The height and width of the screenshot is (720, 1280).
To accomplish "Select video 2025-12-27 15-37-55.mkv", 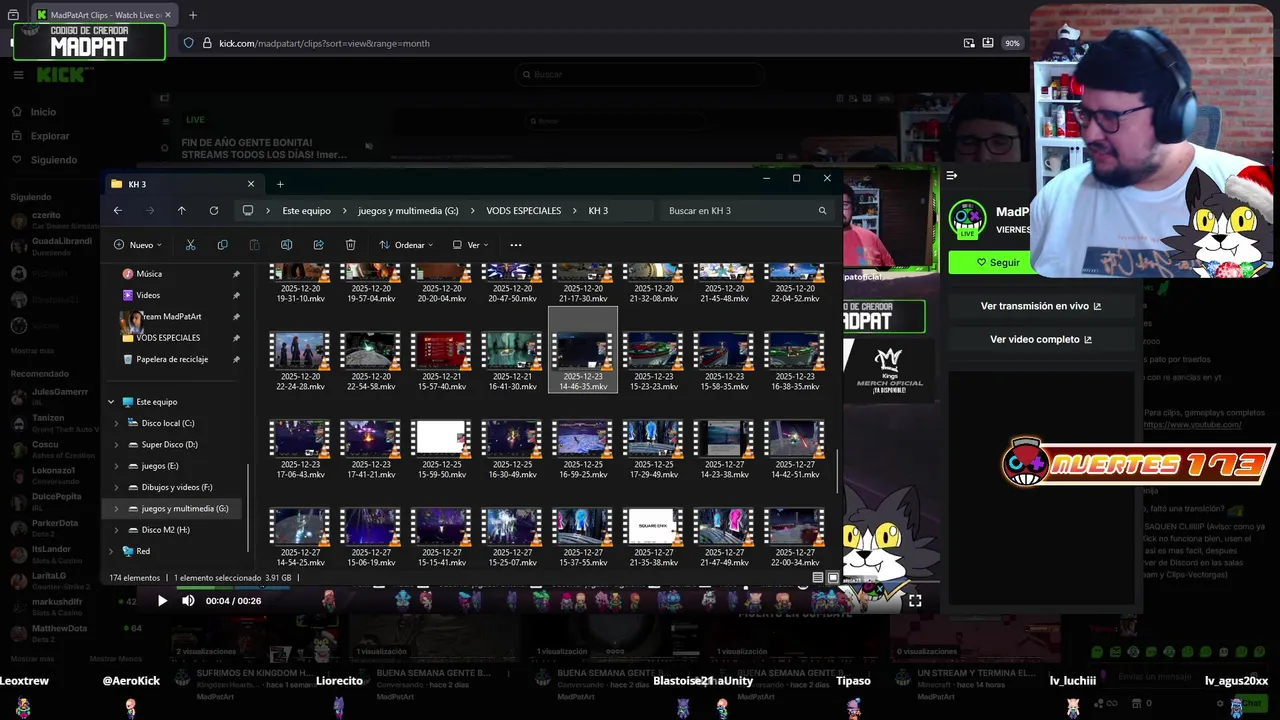I will click(583, 537).
